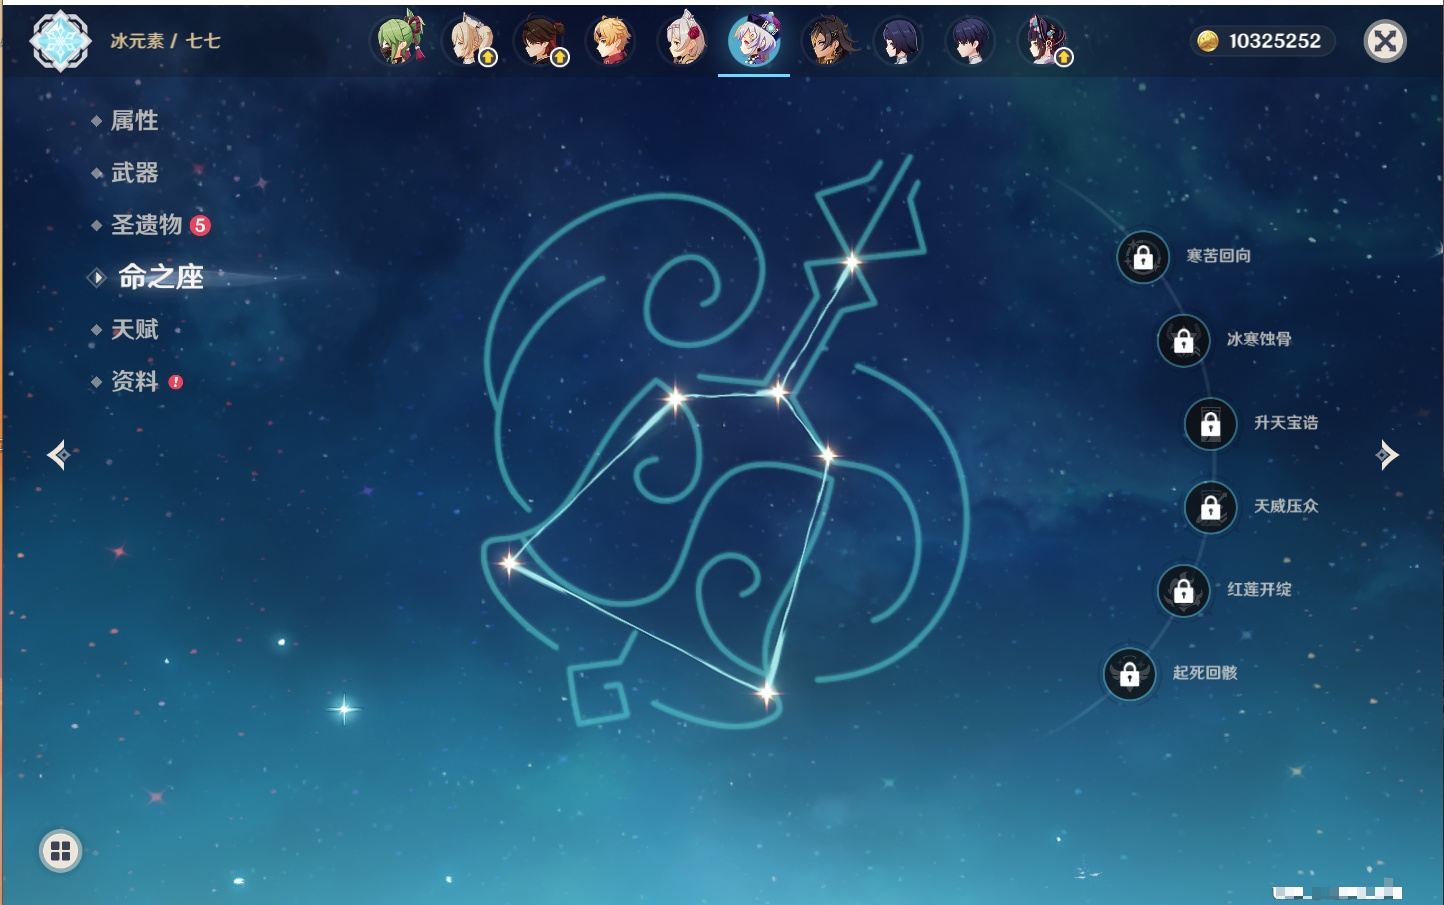Image resolution: width=1444 pixels, height=905 pixels.
Task: Click the Cryo snowflake element emblem
Action: [x=60, y=41]
